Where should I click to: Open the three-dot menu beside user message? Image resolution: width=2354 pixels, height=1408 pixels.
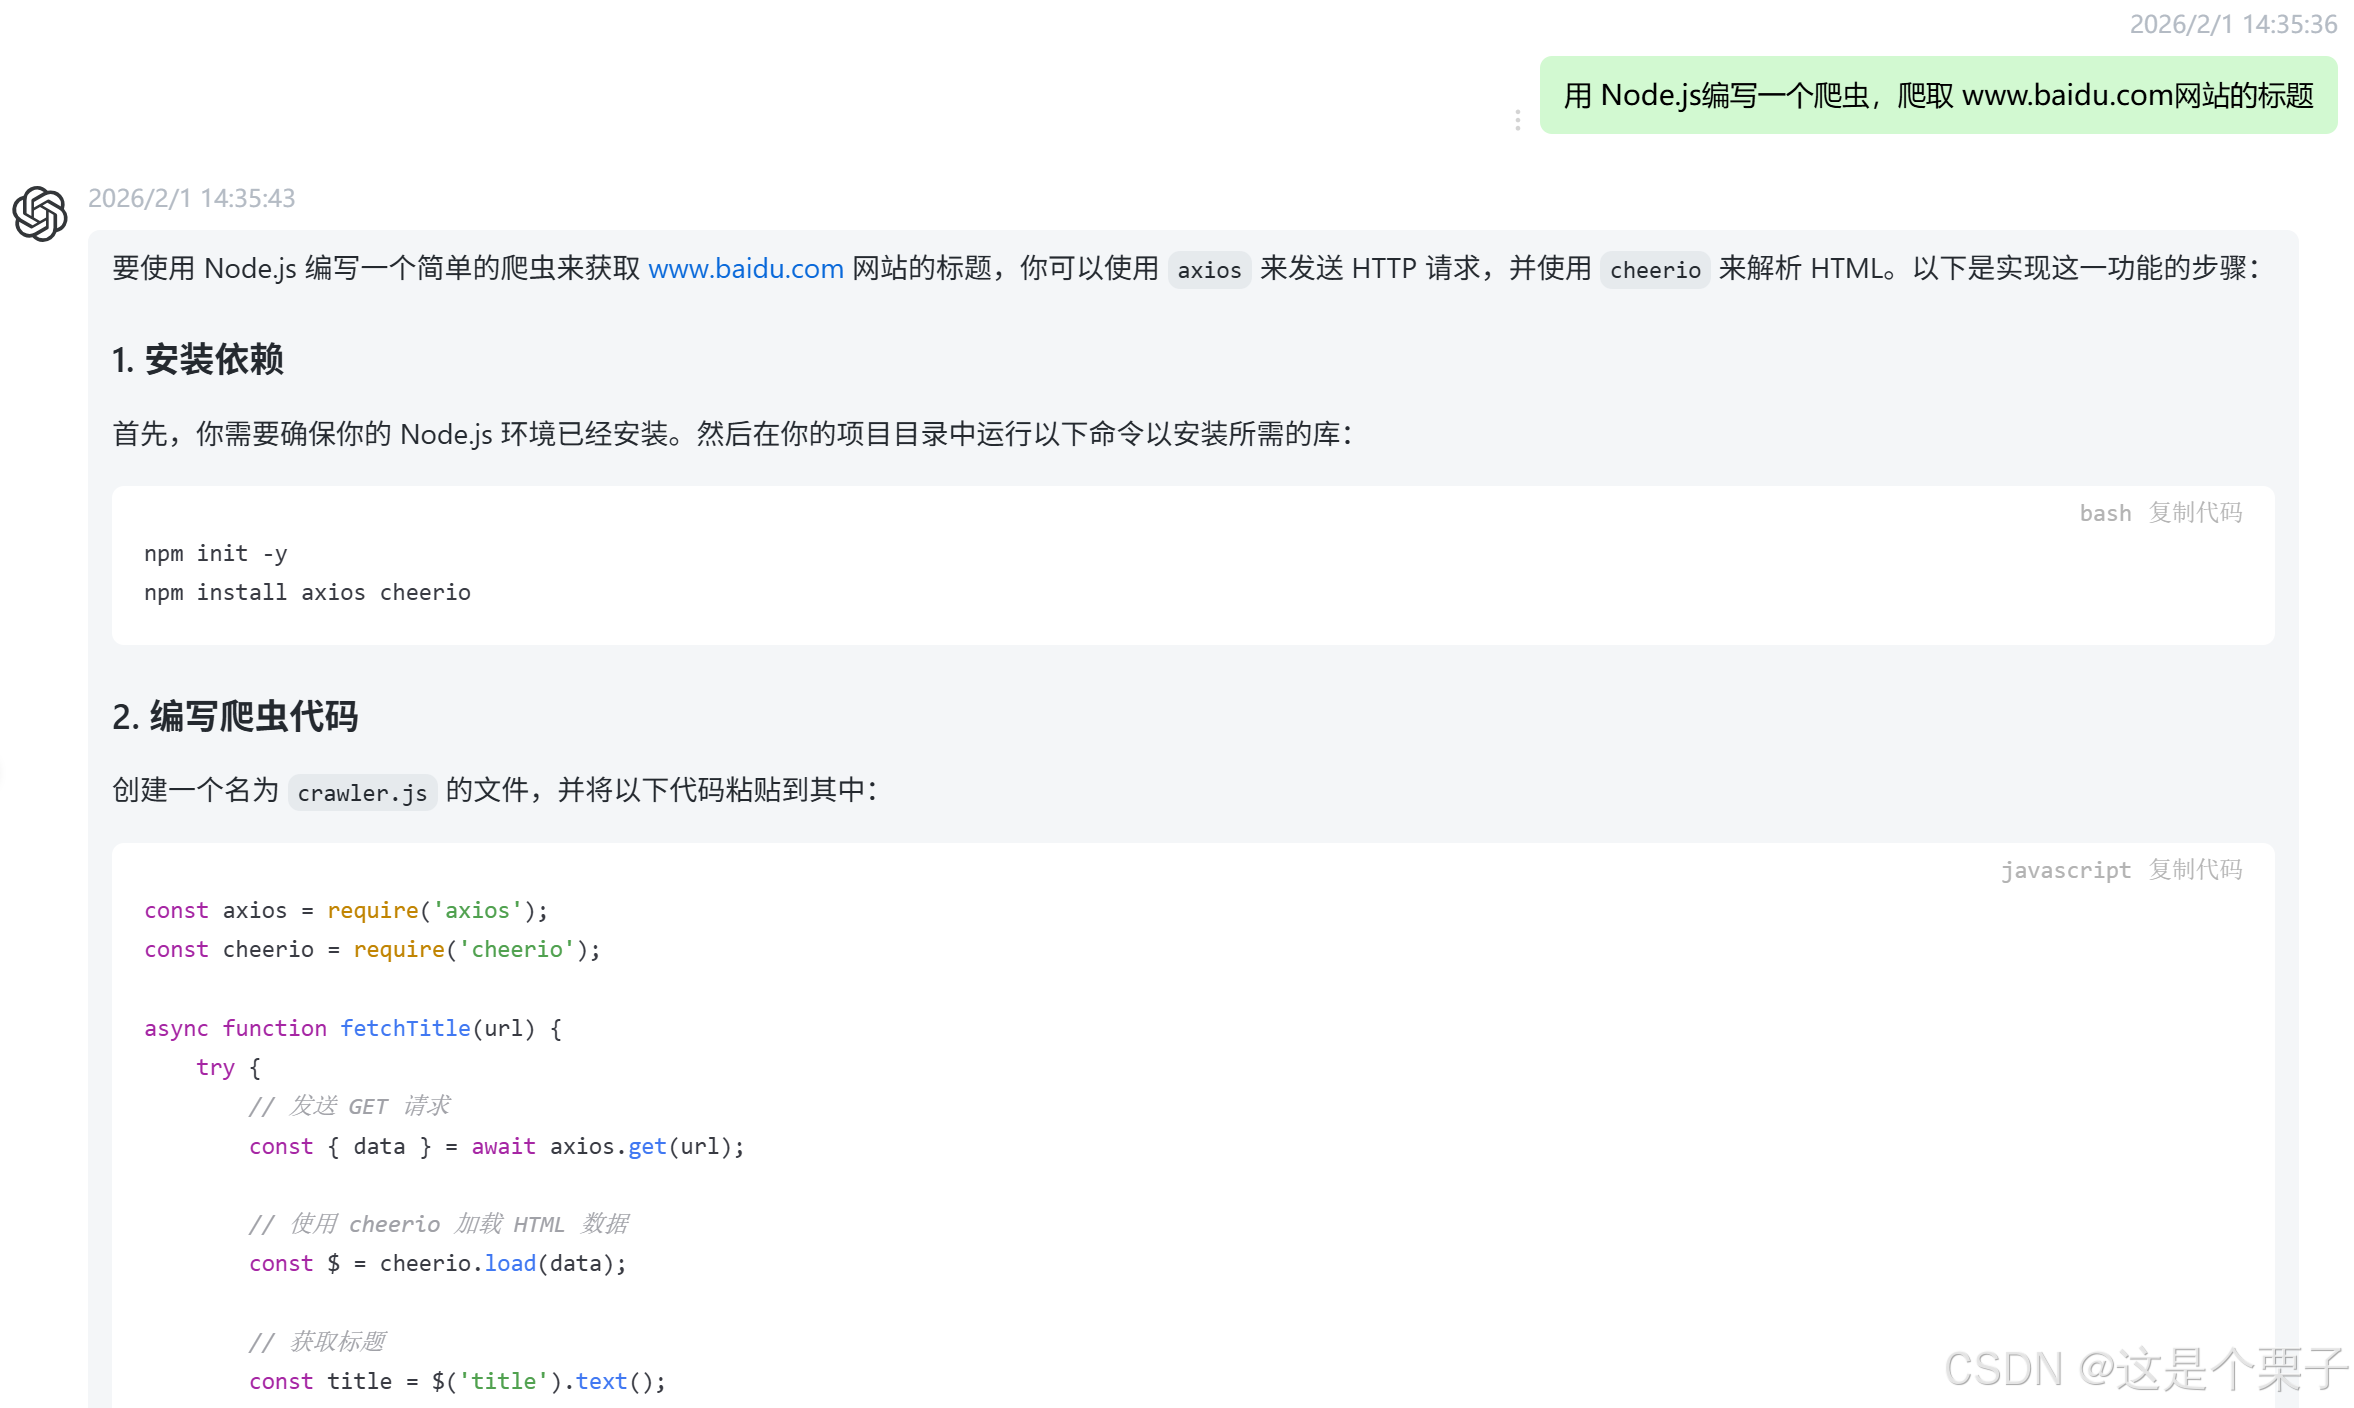[1517, 120]
